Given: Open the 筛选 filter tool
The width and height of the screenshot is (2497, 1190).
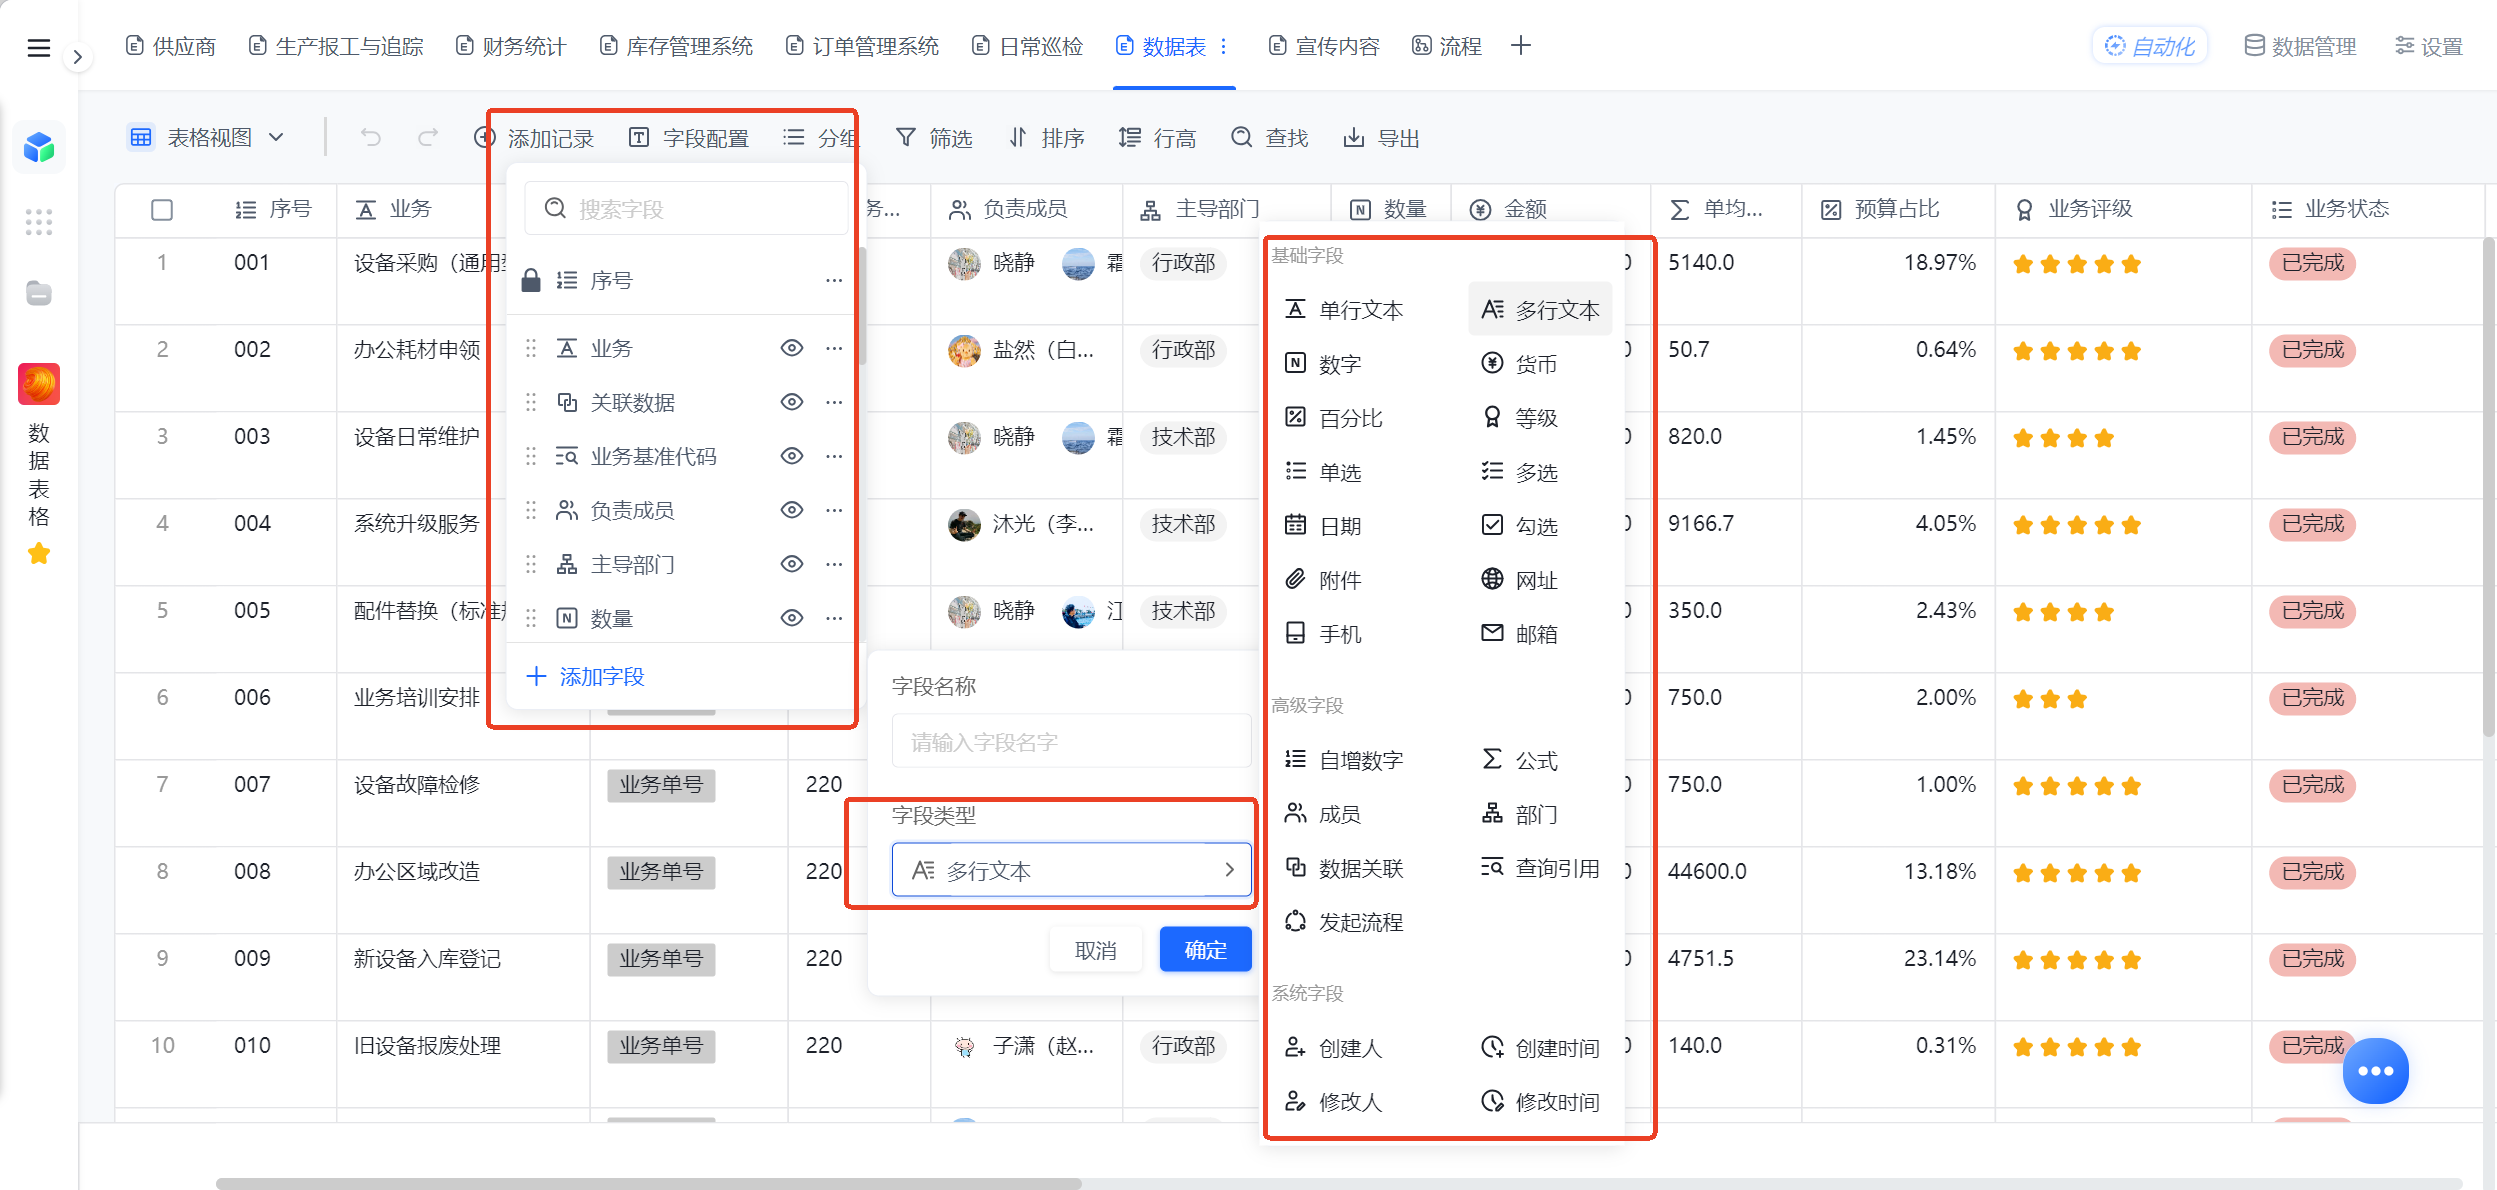Looking at the screenshot, I should point(934,138).
